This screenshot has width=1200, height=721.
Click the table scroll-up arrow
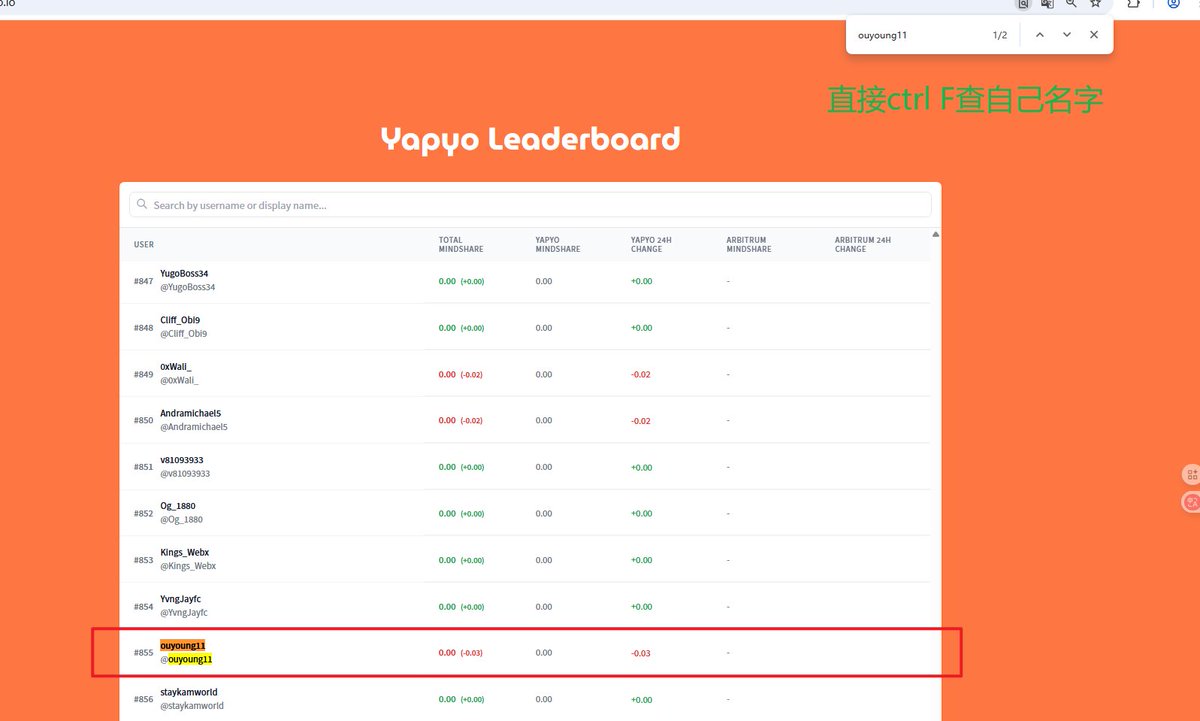935,234
